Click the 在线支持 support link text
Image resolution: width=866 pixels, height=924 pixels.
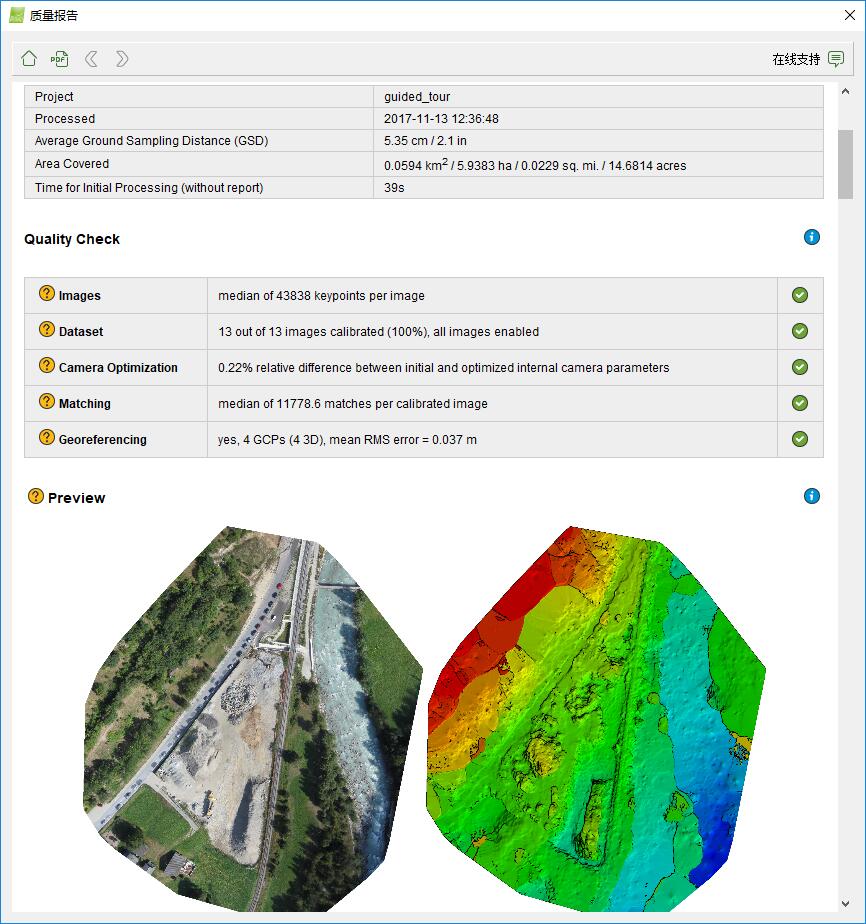pyautogui.click(x=795, y=59)
